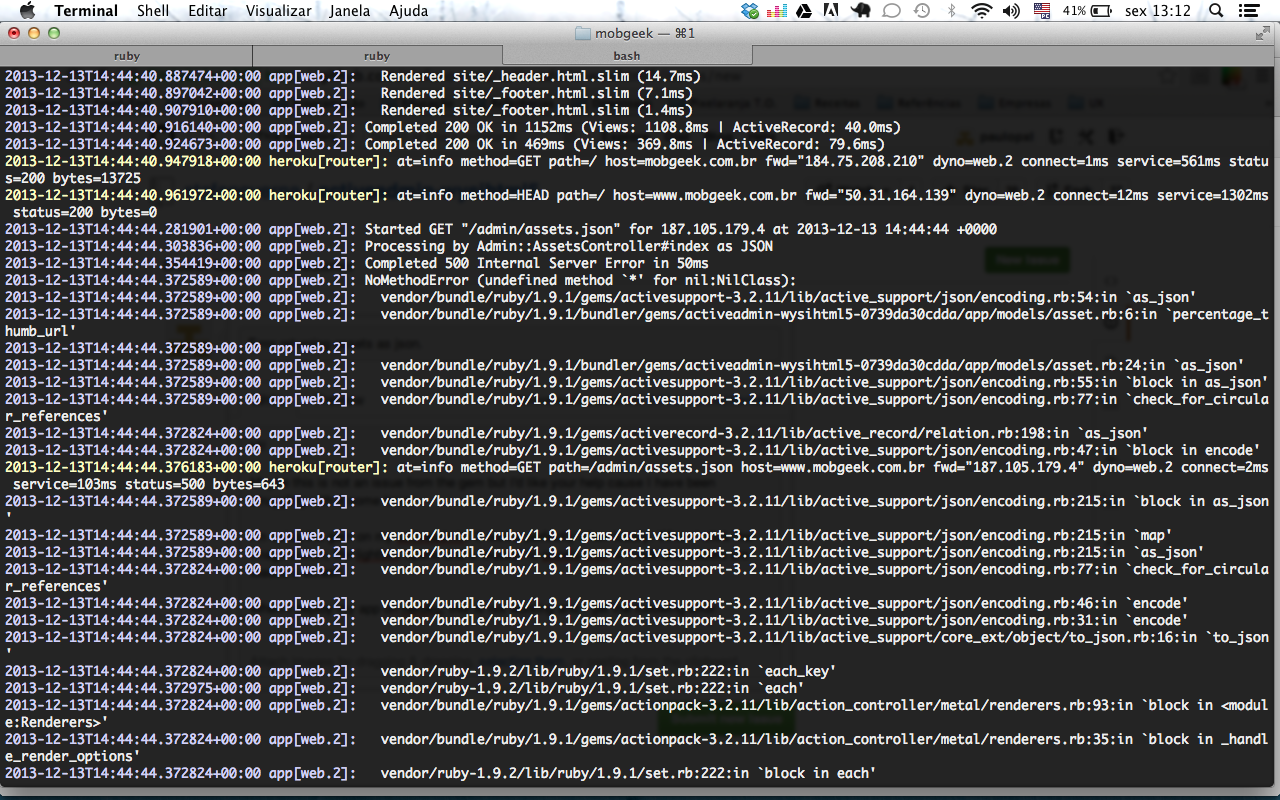This screenshot has width=1280, height=800.
Task: Click the Evernote elephant menu bar icon
Action: click(861, 11)
